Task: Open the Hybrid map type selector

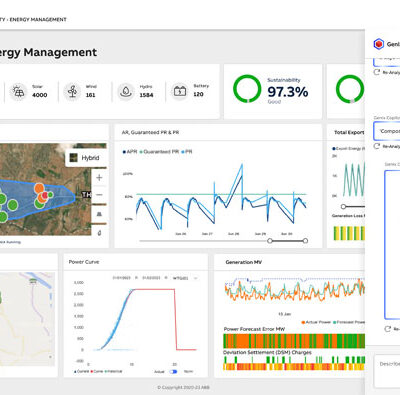Action: [x=86, y=158]
